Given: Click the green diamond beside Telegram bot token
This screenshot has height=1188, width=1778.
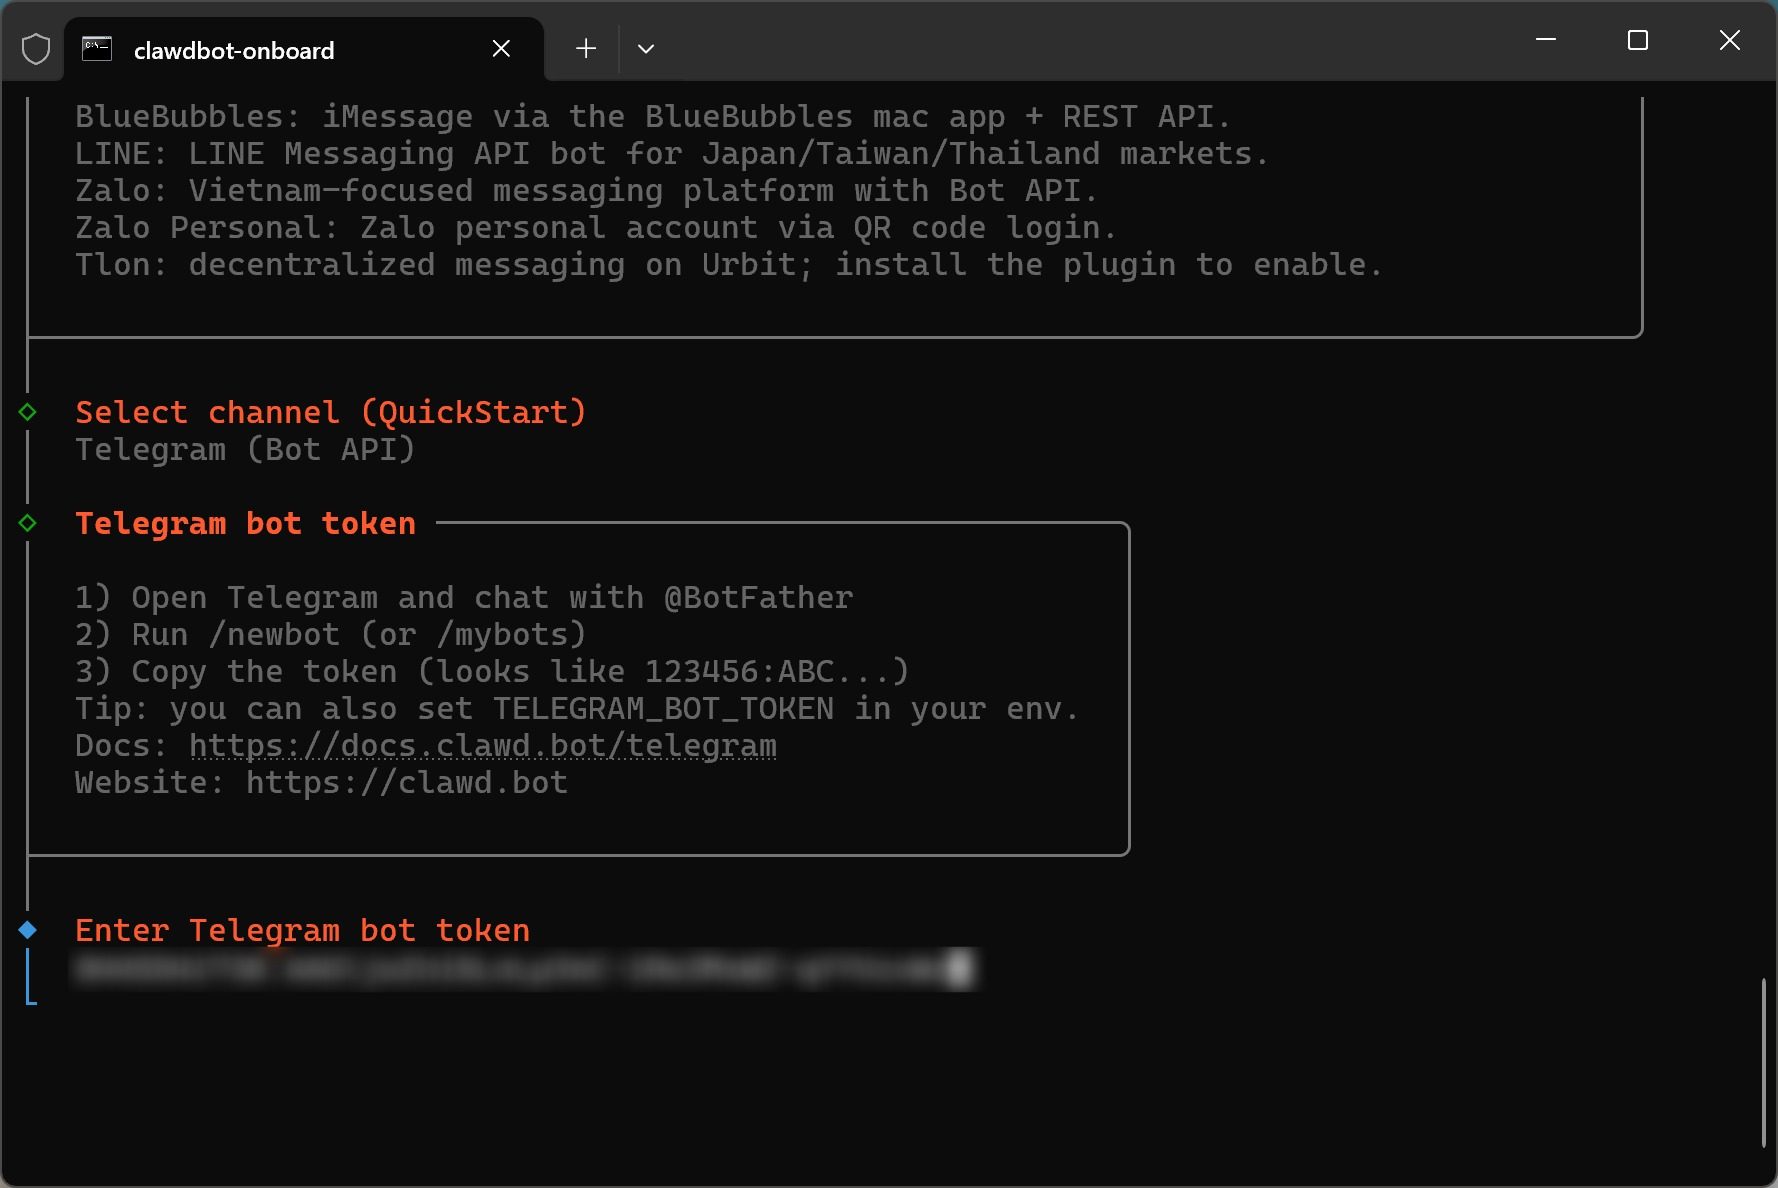Looking at the screenshot, I should tap(28, 523).
